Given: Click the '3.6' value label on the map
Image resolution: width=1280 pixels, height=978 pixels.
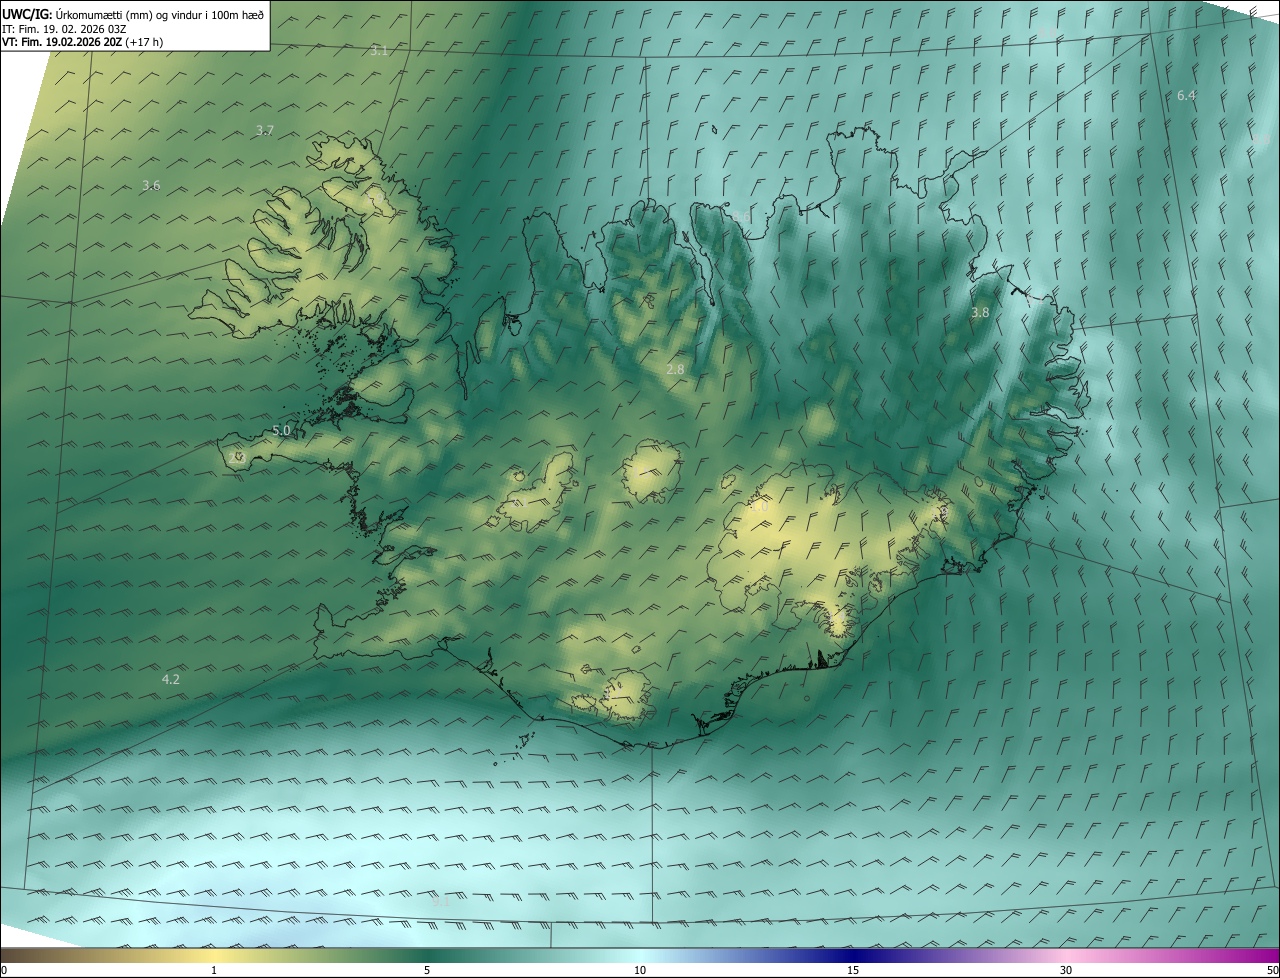Looking at the screenshot, I should point(151,185).
